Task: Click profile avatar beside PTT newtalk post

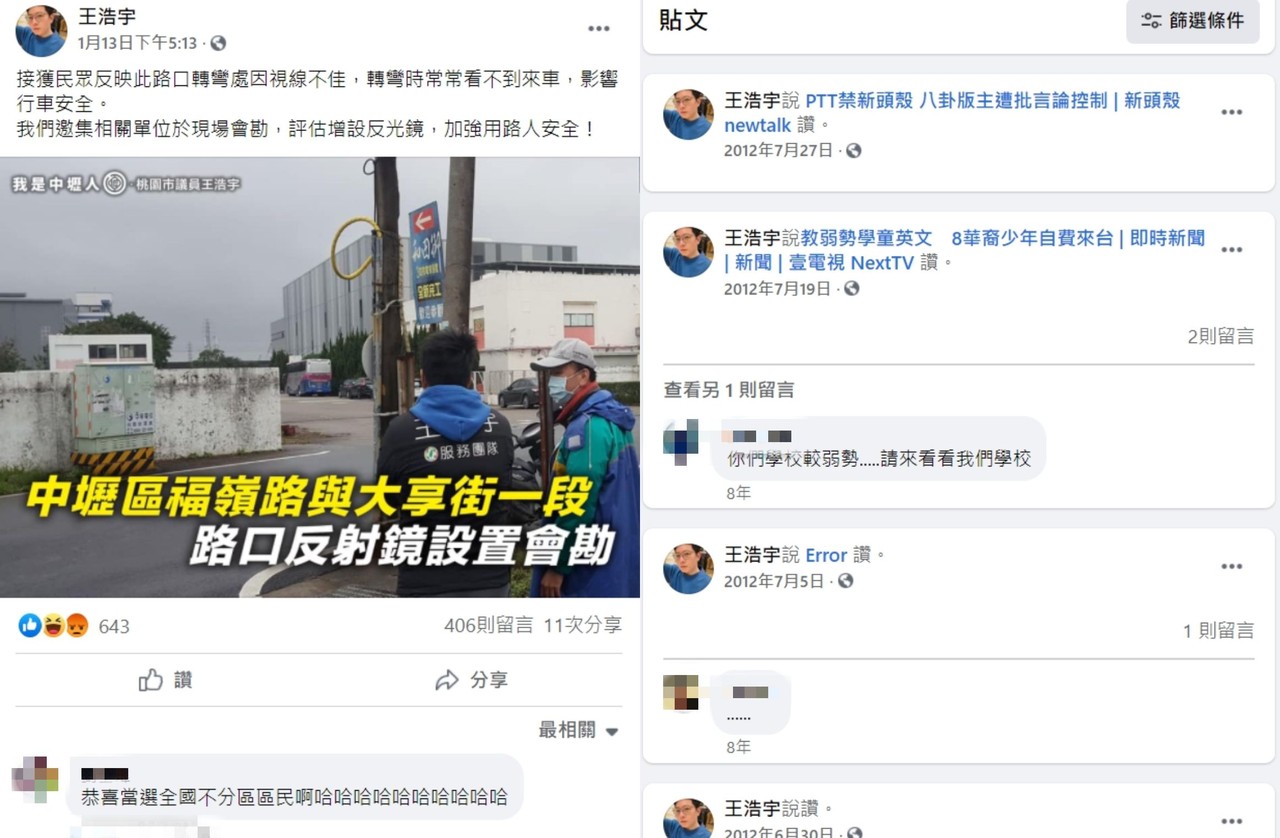Action: tap(688, 114)
